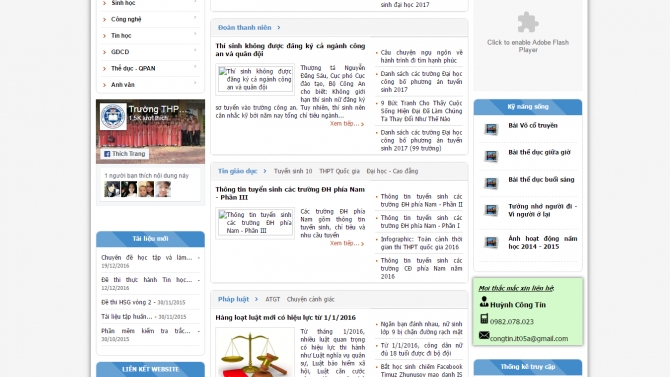Open Infographic: Toàn cảnh thời gian thi link
This screenshot has width=670, height=377.
coord(421,243)
